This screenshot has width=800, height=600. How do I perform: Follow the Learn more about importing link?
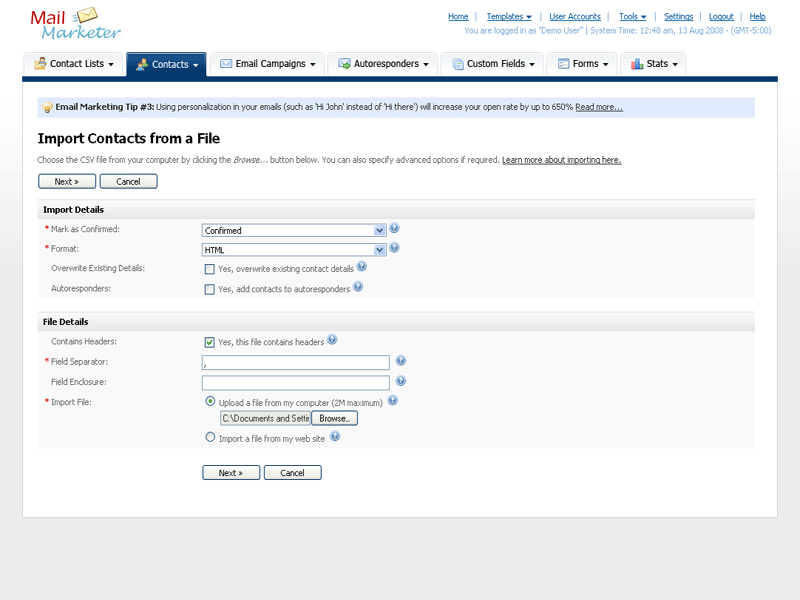561,160
